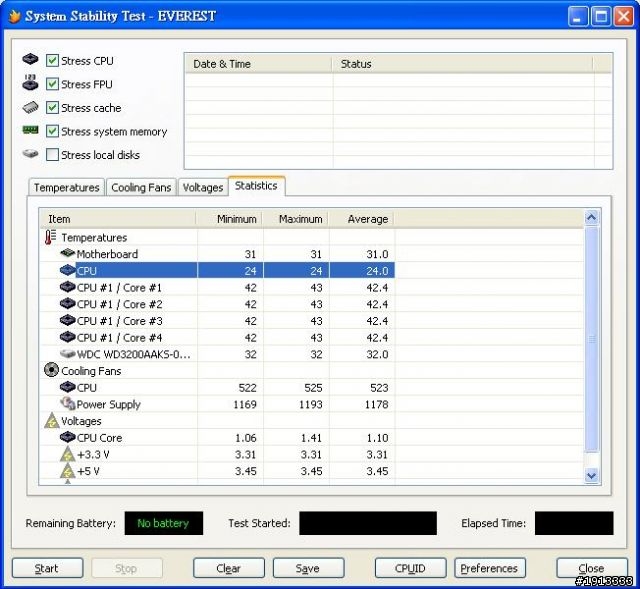
Task: Click the Date & Time column header
Action: pyautogui.click(x=258, y=64)
